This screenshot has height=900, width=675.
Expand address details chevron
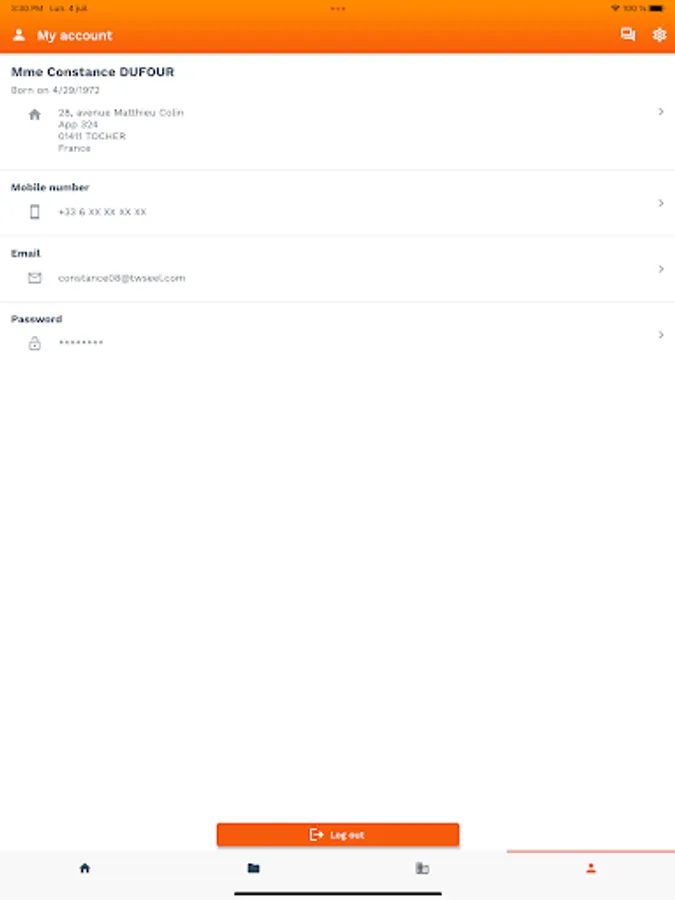click(661, 111)
